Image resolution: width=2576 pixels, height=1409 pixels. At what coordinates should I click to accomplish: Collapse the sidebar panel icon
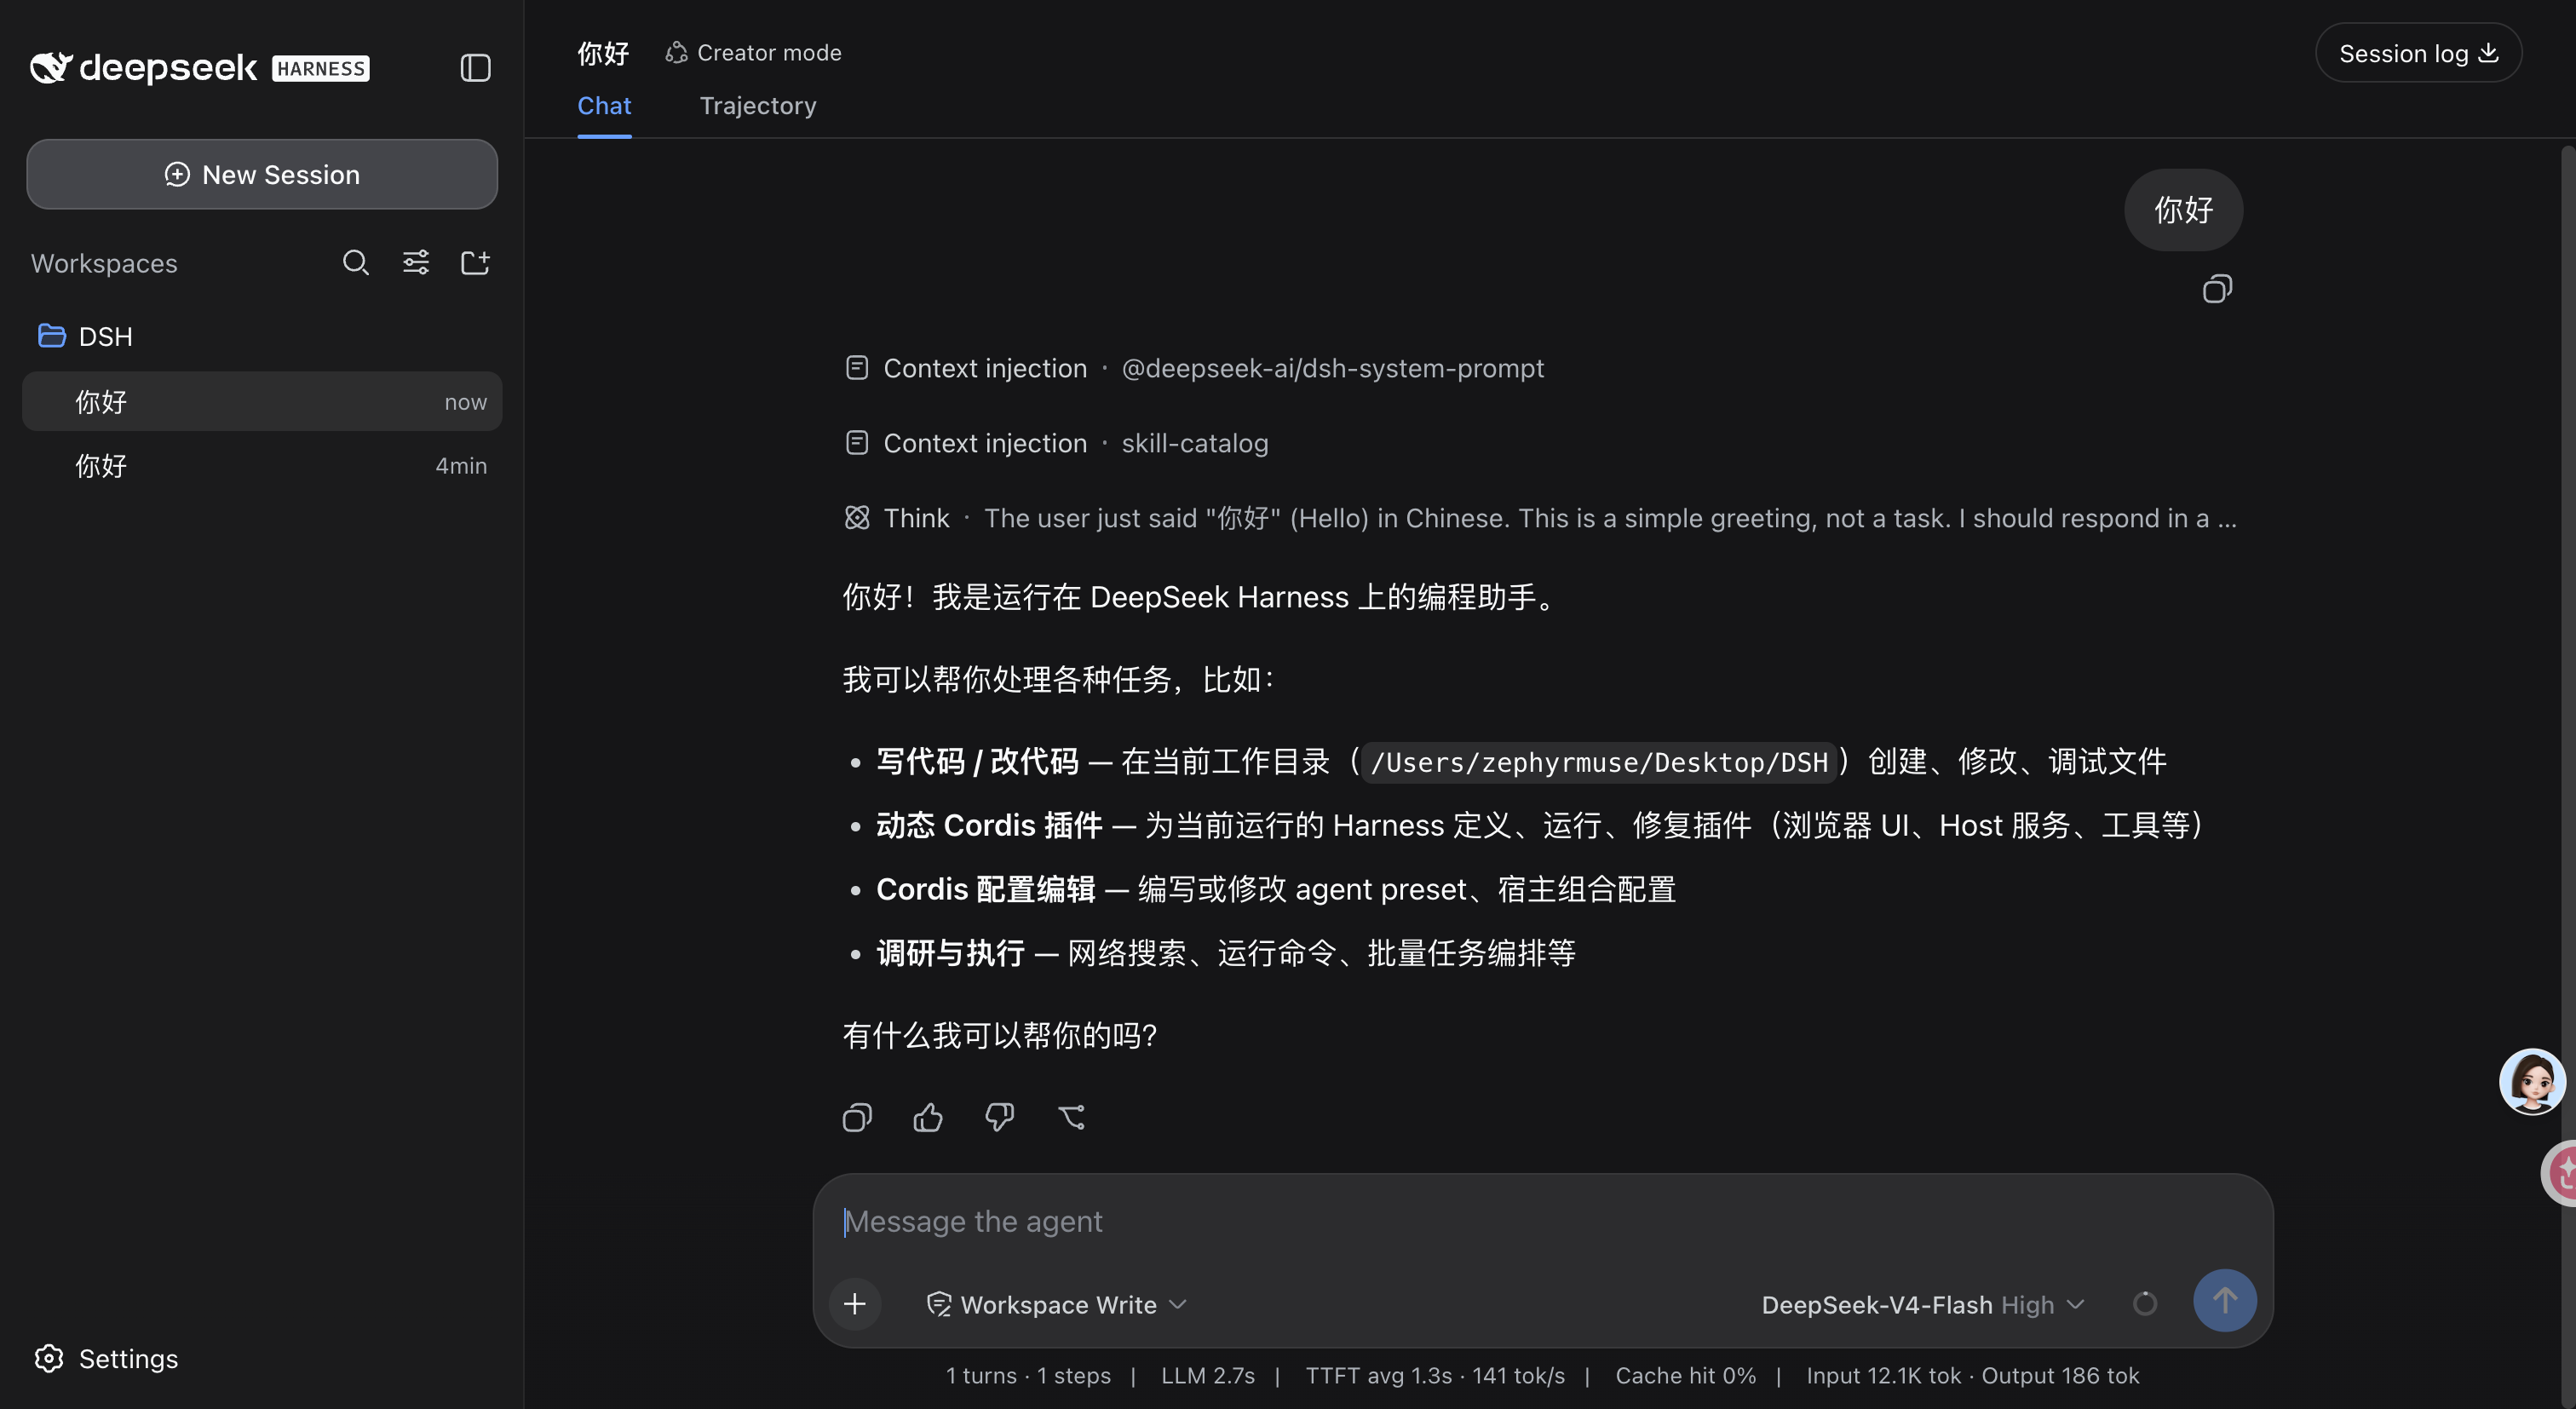click(475, 68)
